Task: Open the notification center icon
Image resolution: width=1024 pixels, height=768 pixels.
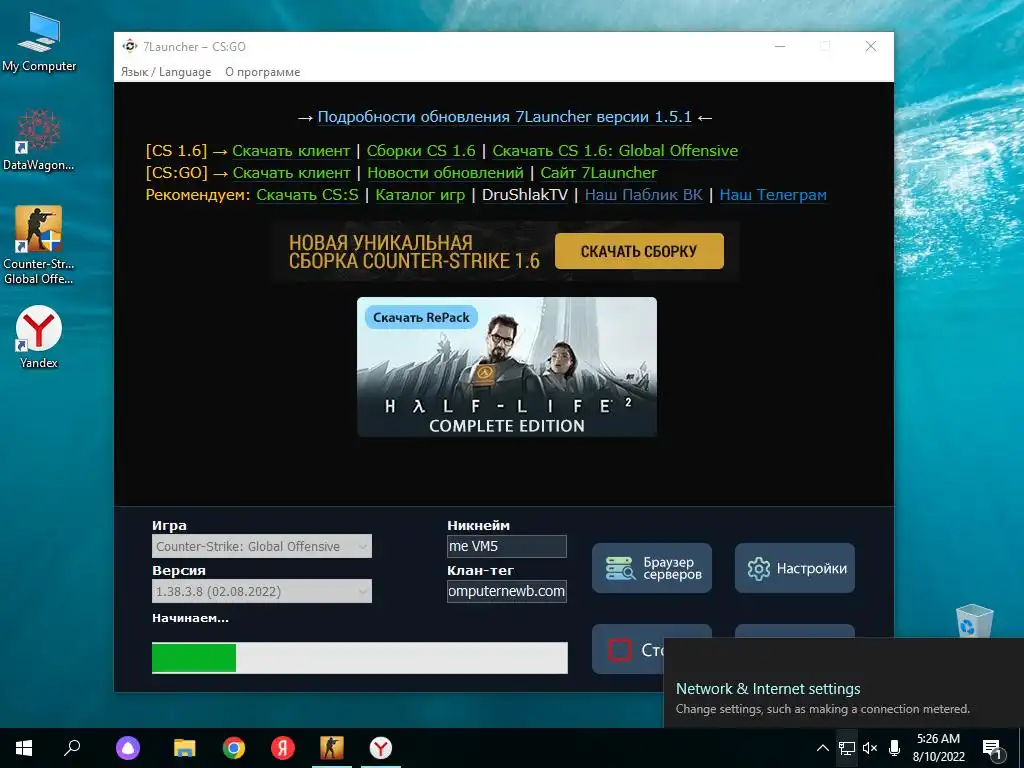Action: 991,748
